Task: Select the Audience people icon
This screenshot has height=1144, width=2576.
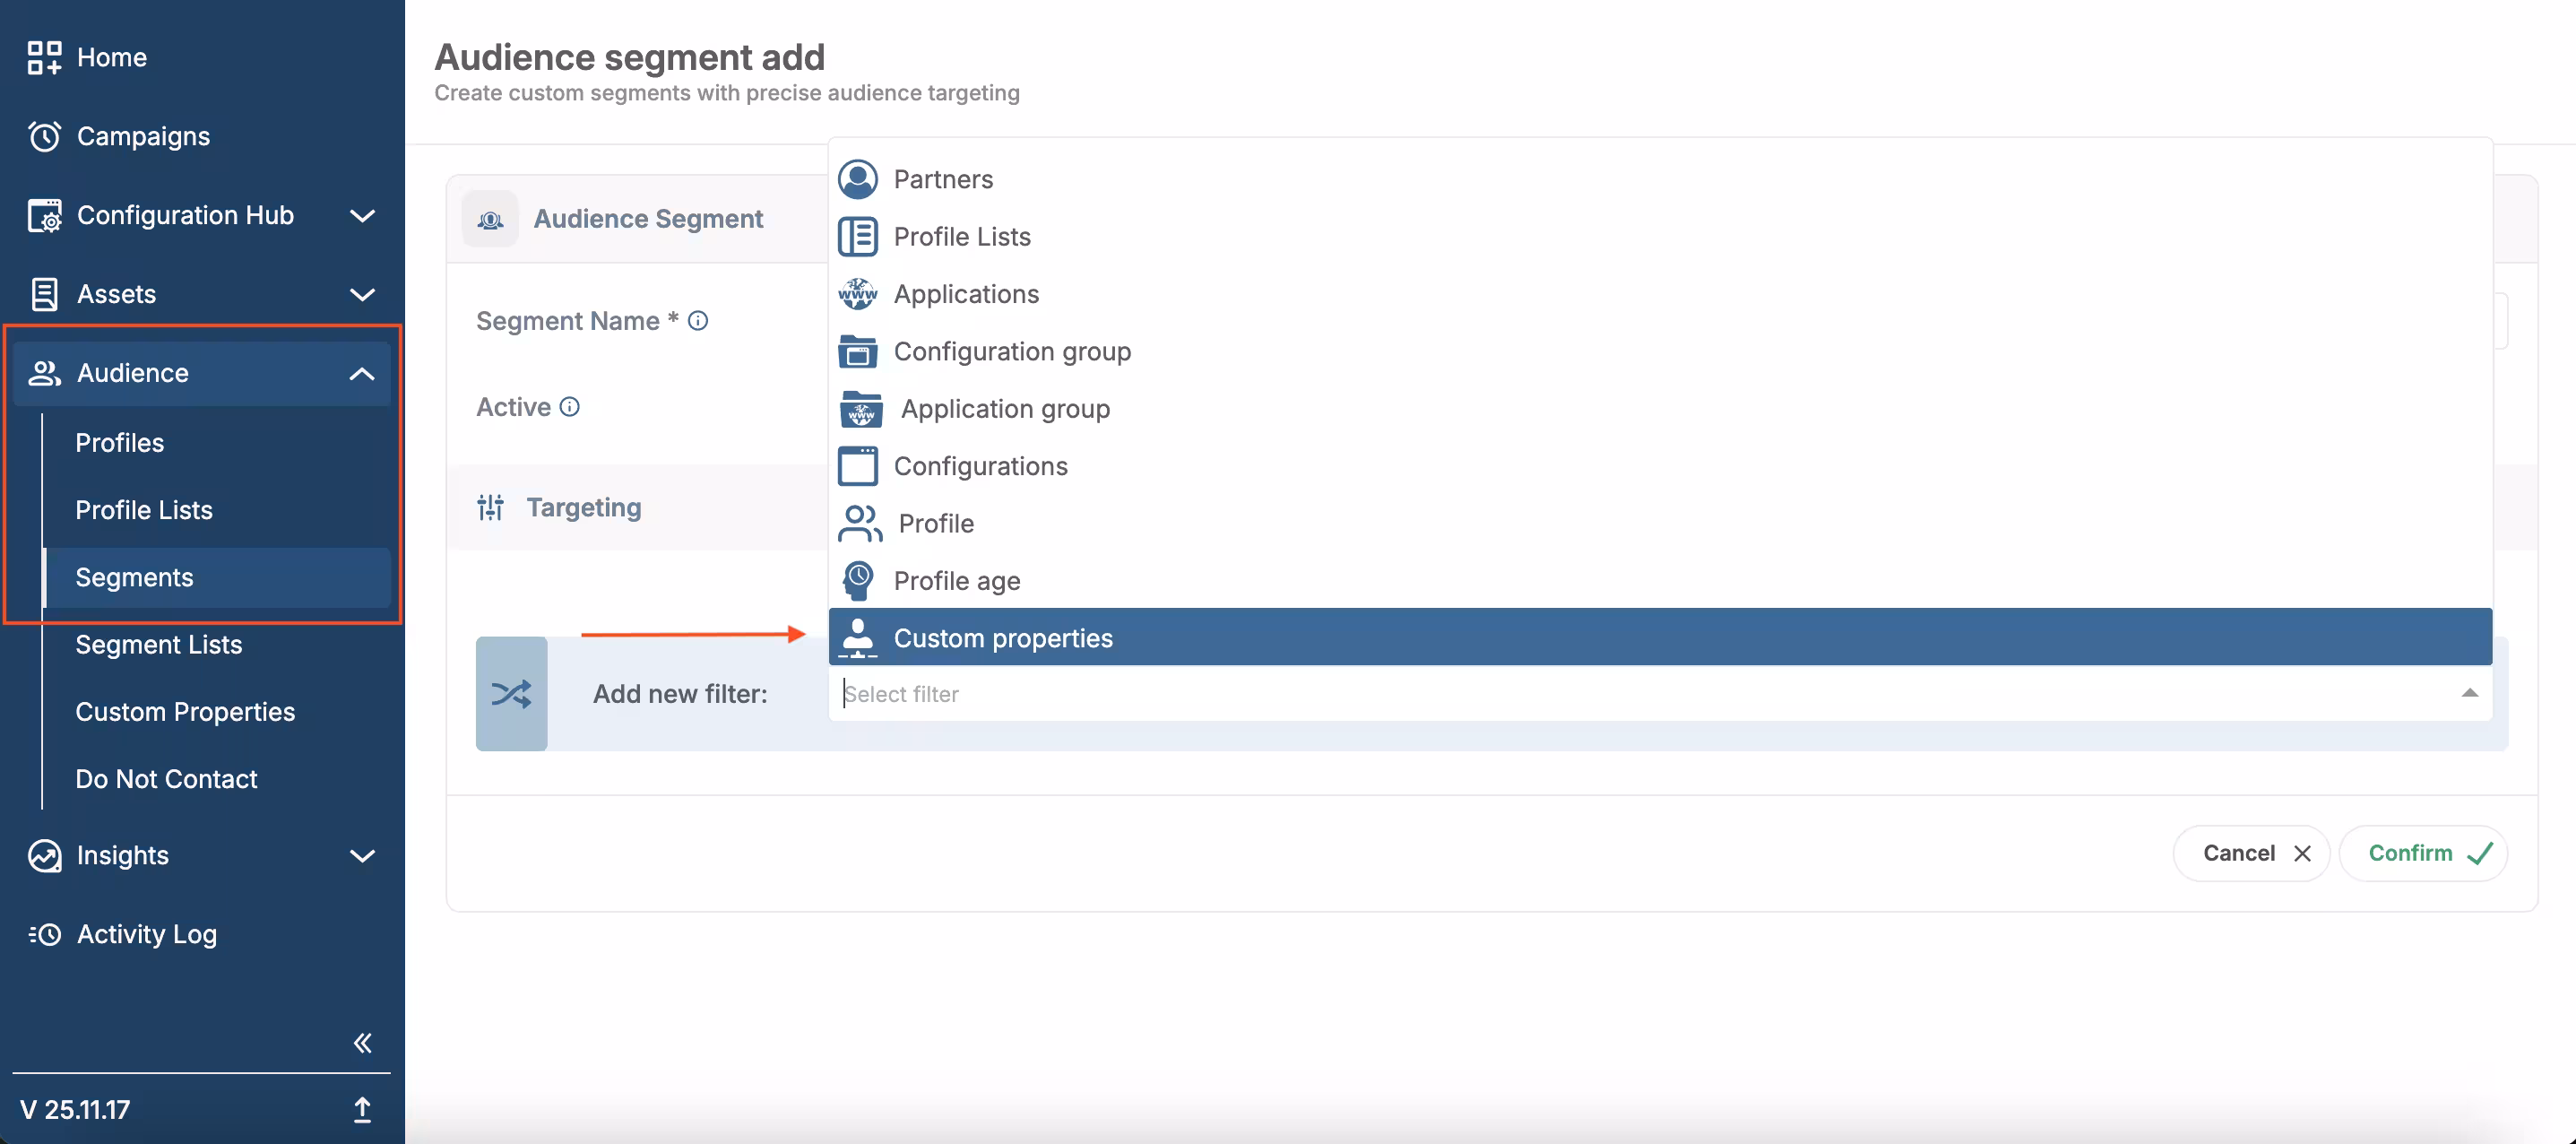Action: point(44,373)
